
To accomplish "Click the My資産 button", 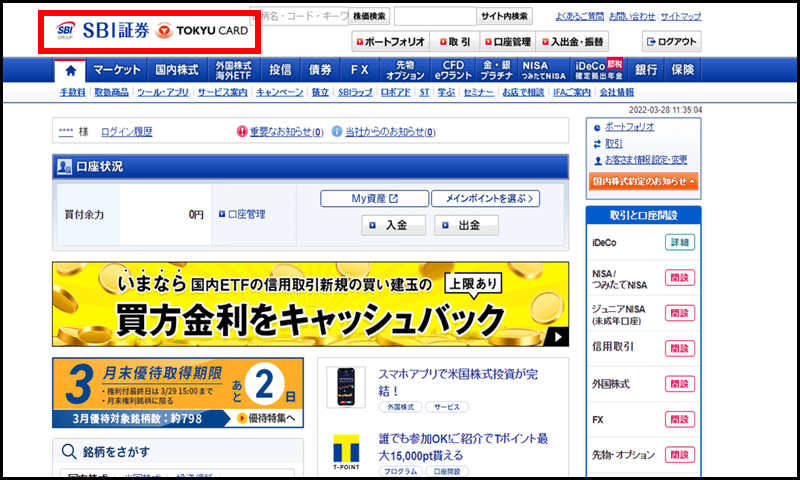I will coord(374,199).
